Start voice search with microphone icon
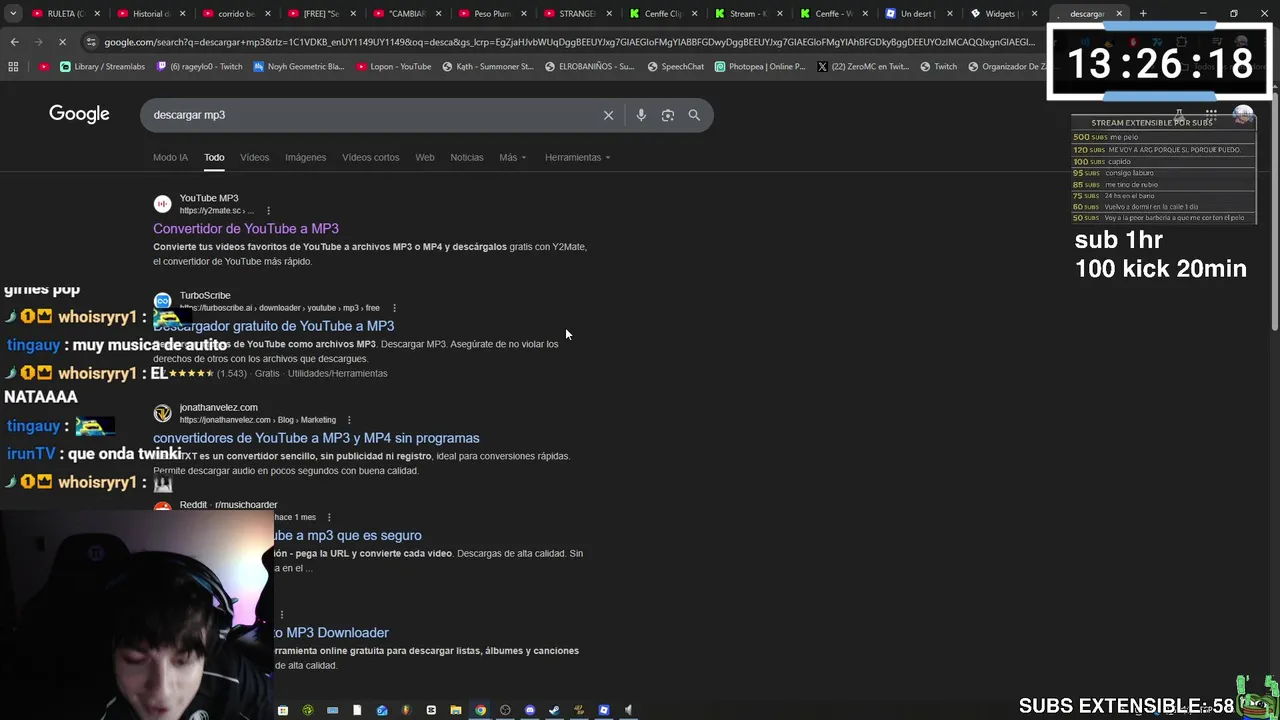This screenshot has height=720, width=1280. pos(641,115)
